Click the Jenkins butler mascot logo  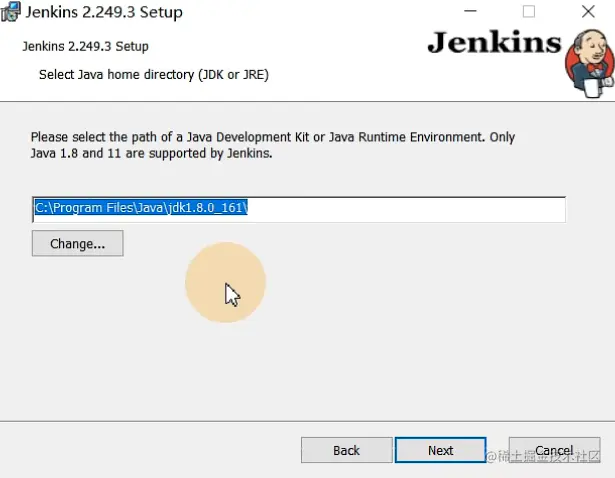[590, 63]
